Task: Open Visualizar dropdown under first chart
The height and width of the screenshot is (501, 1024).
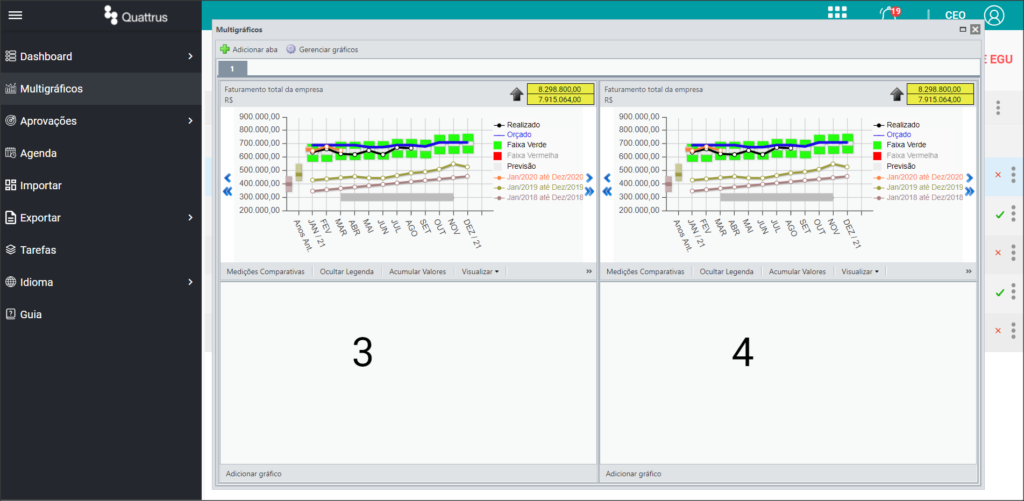Action: point(480,271)
